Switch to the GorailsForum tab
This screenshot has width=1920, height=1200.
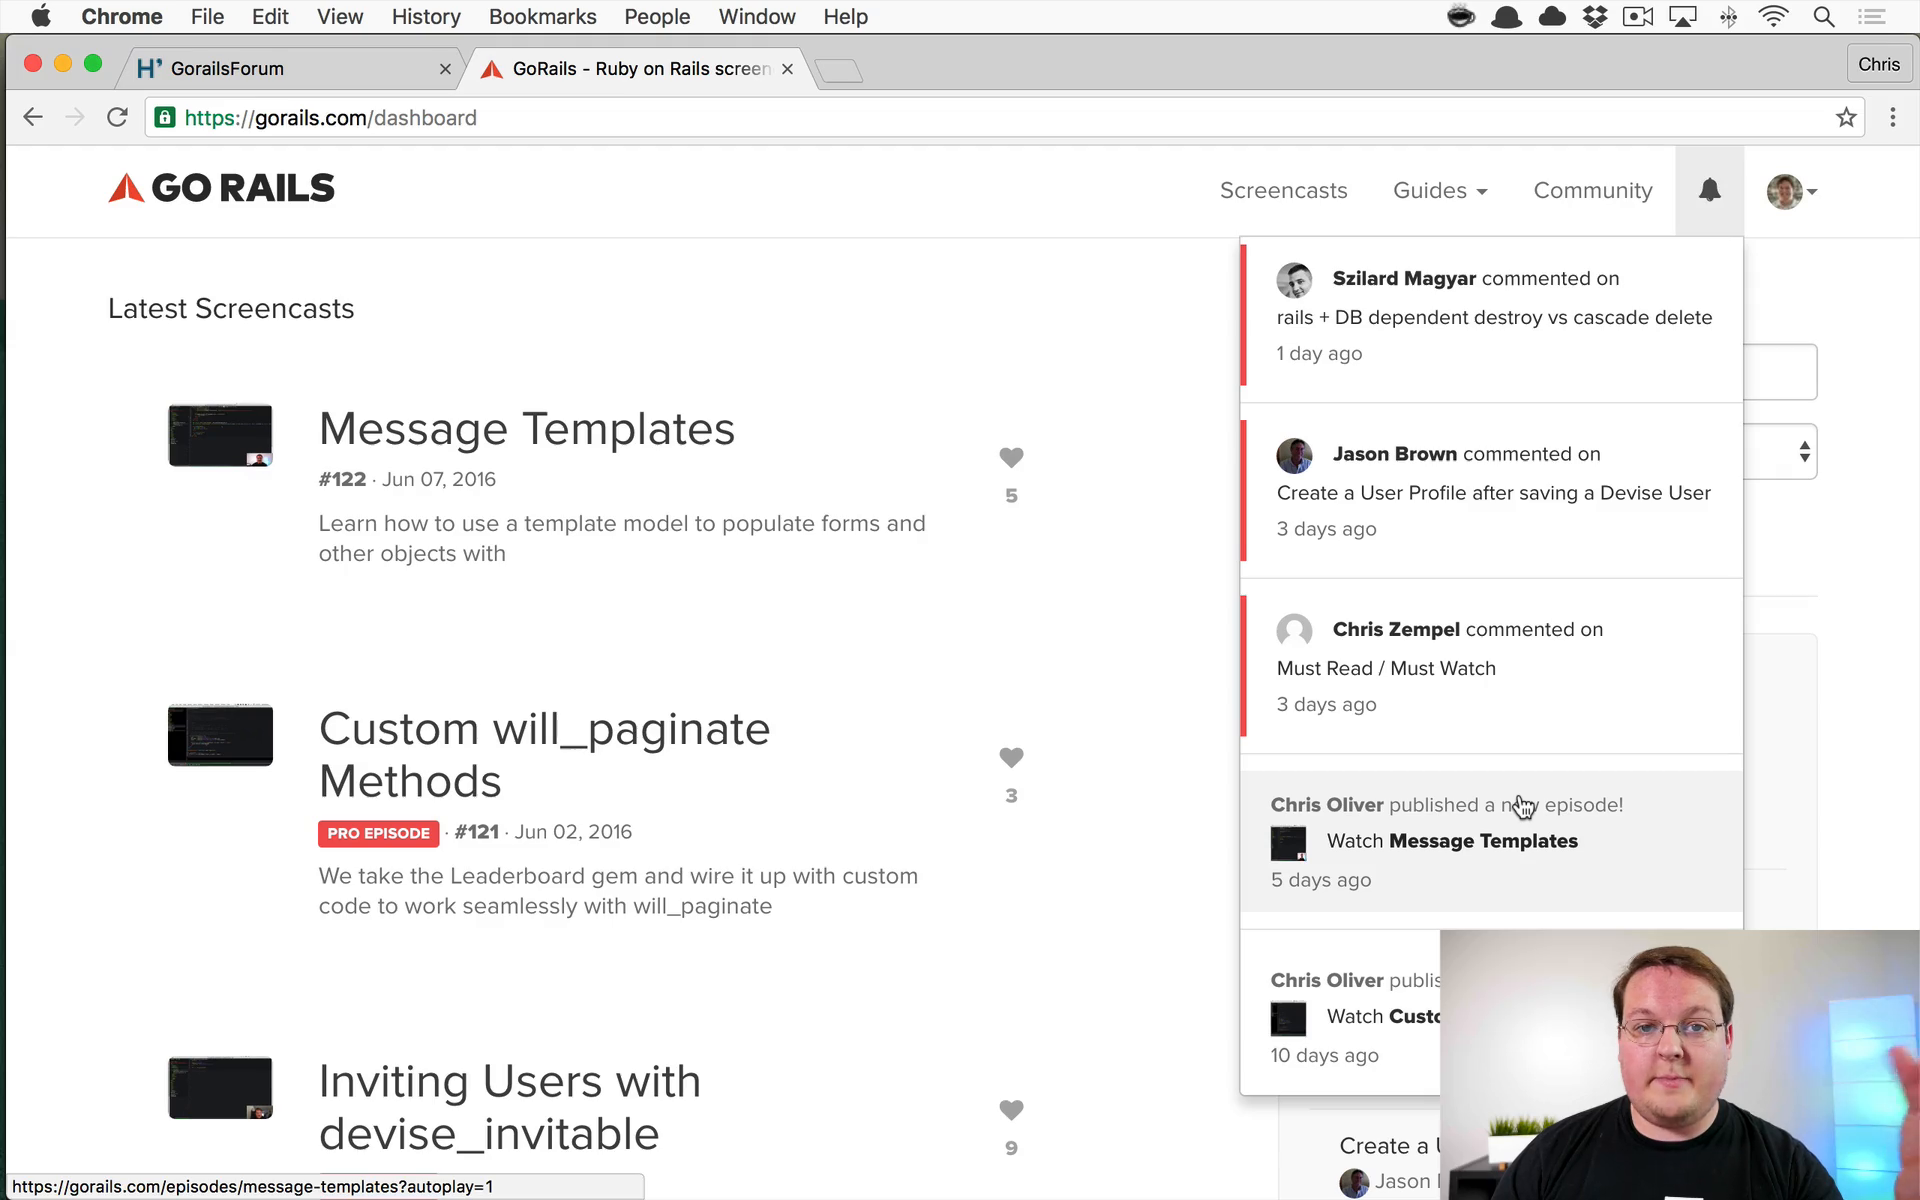click(x=227, y=68)
